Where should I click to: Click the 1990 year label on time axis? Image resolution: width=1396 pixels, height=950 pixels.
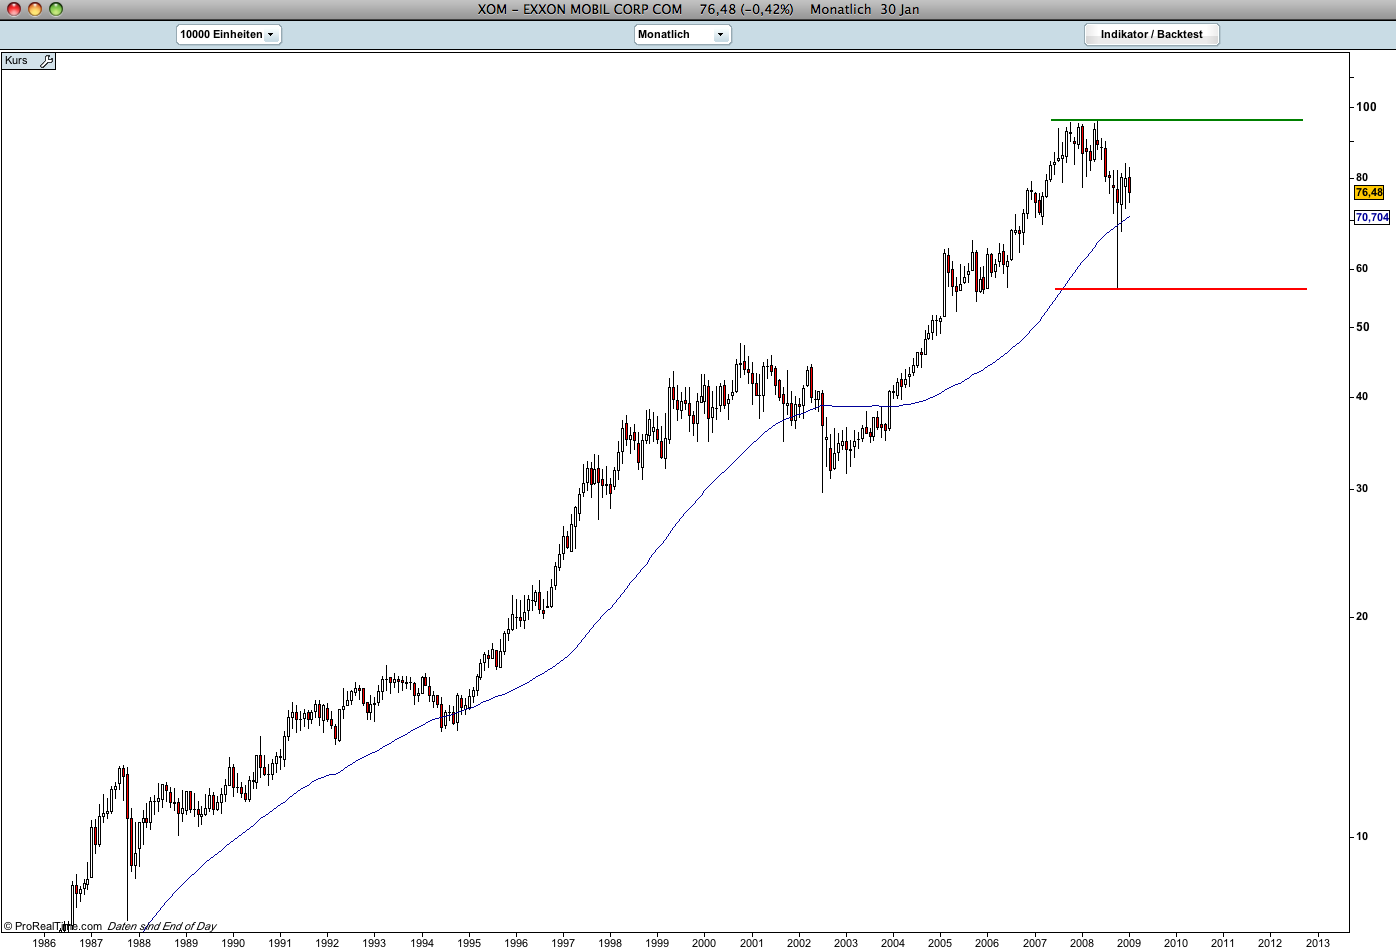pyautogui.click(x=233, y=942)
